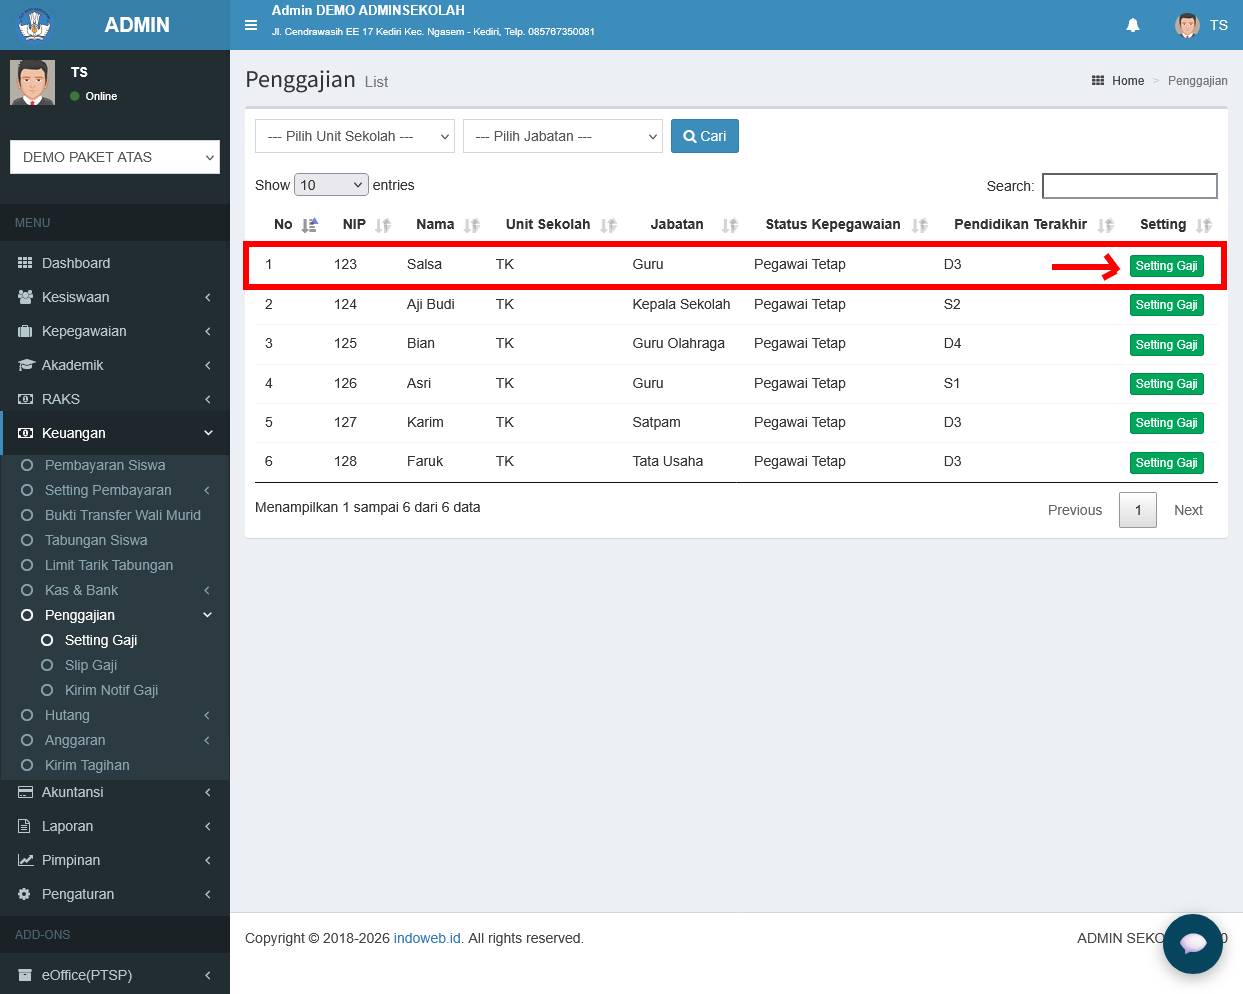Click the Laporan document icon
The width and height of the screenshot is (1243, 994).
25,826
